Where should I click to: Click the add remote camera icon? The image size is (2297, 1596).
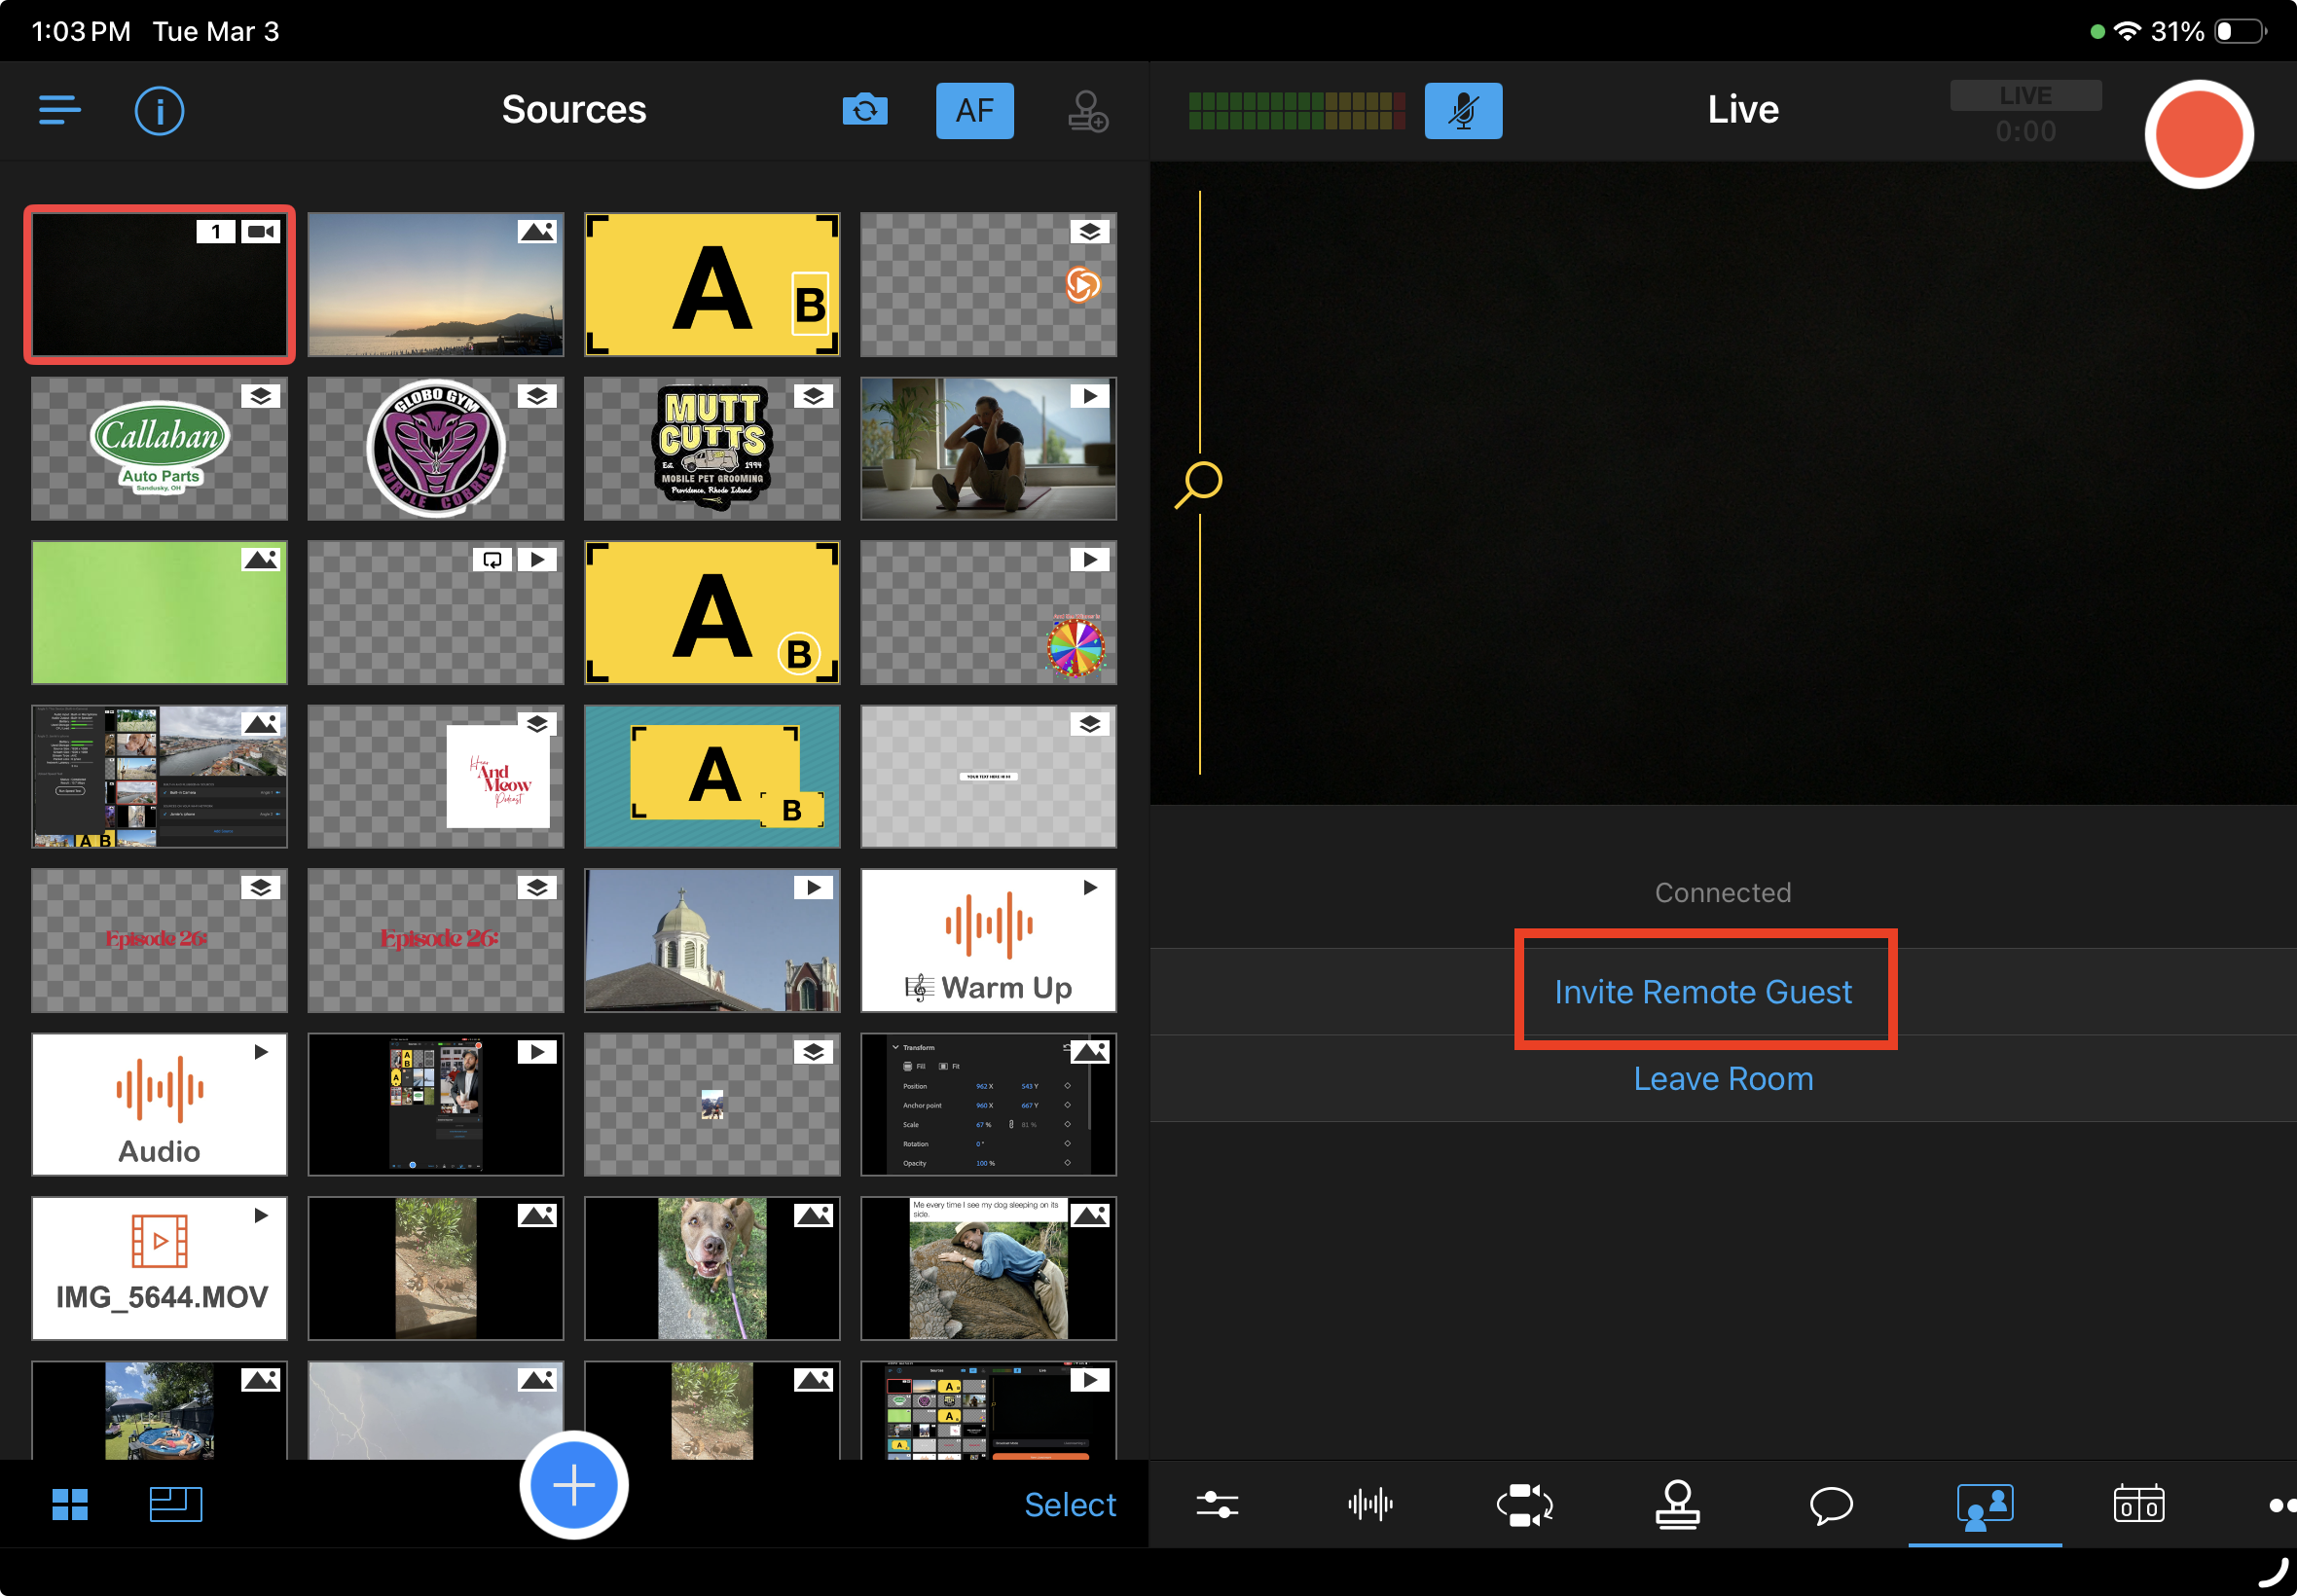pyautogui.click(x=1087, y=110)
